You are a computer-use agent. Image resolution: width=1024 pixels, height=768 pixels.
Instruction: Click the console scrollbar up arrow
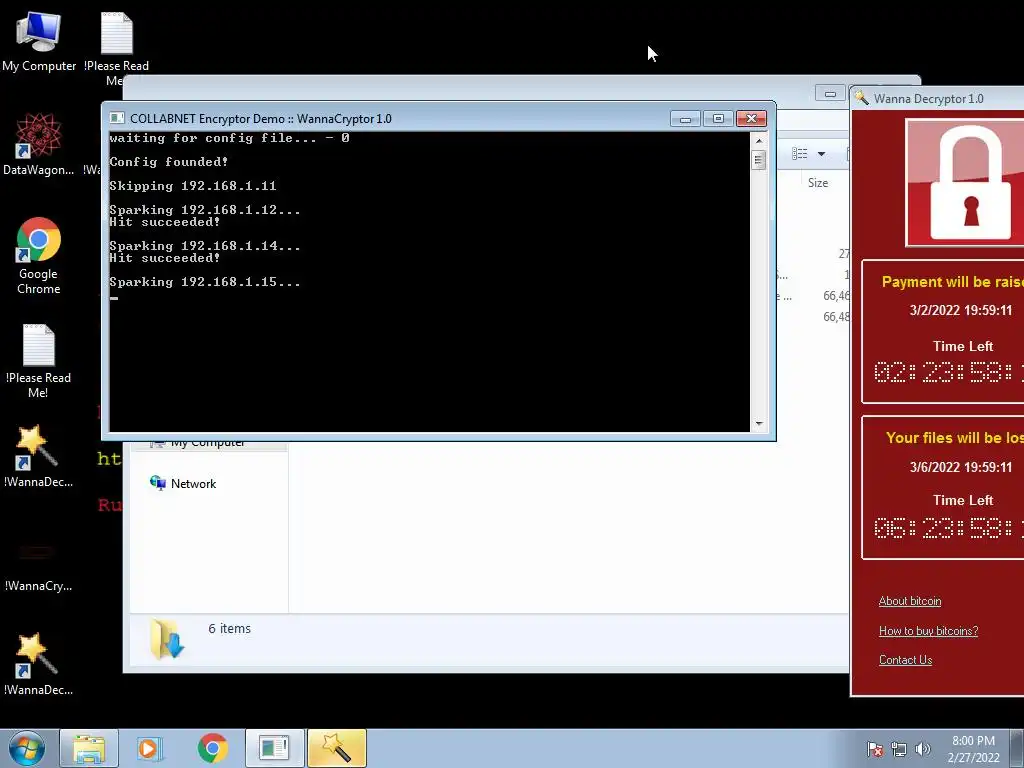759,140
